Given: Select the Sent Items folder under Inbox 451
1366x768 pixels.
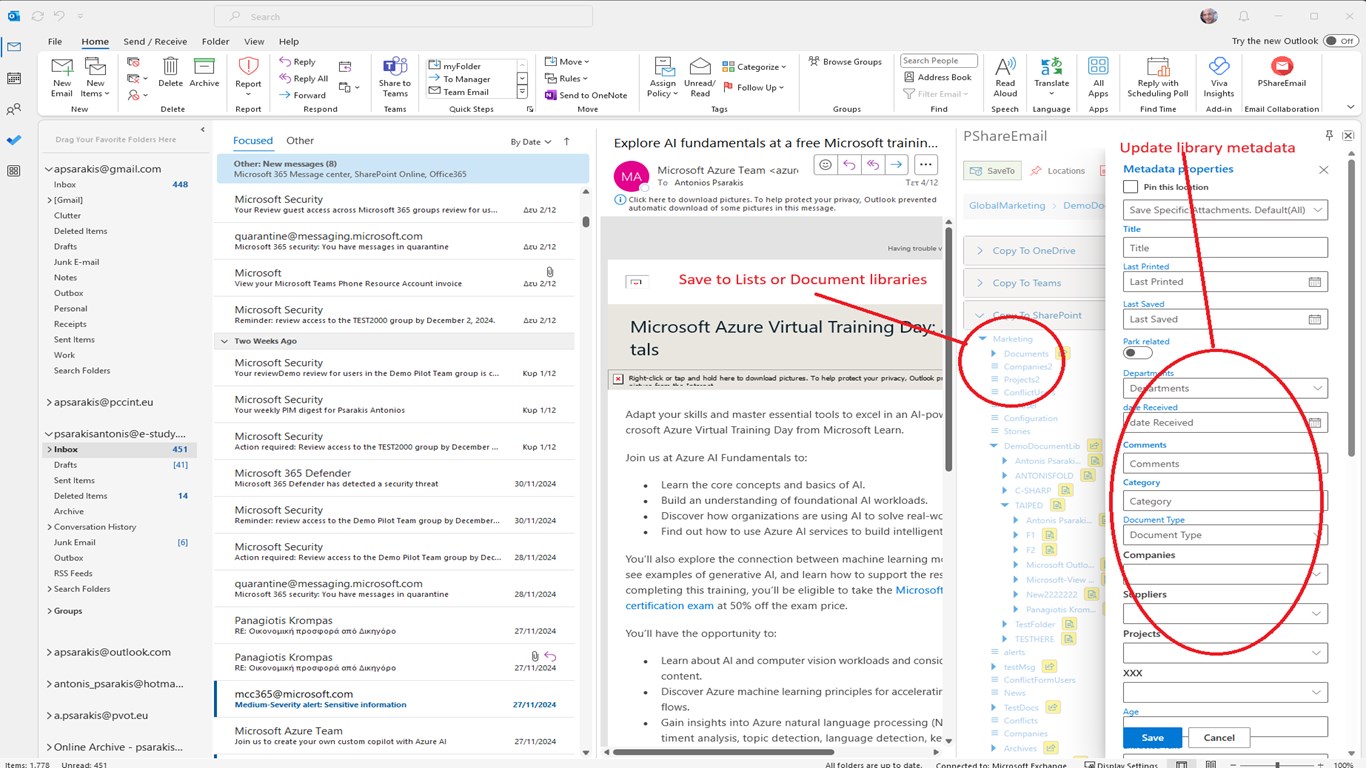Looking at the screenshot, I should (74, 480).
